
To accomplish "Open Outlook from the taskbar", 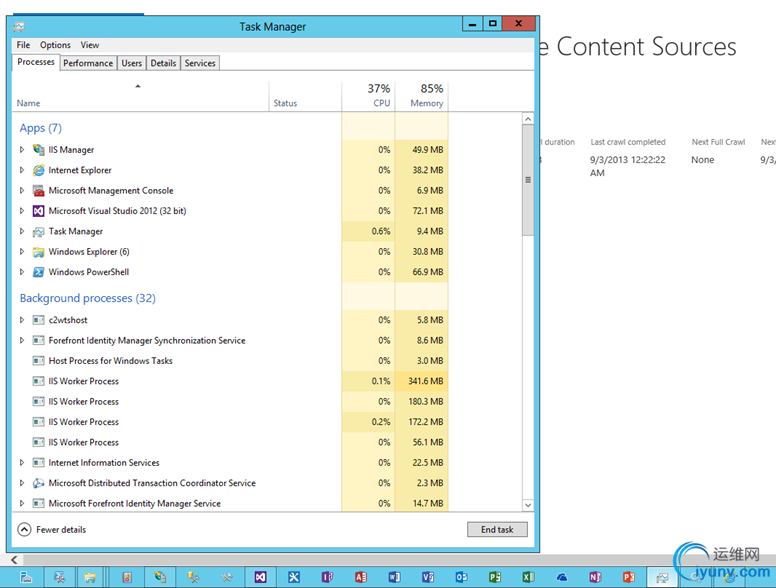I will (461, 577).
